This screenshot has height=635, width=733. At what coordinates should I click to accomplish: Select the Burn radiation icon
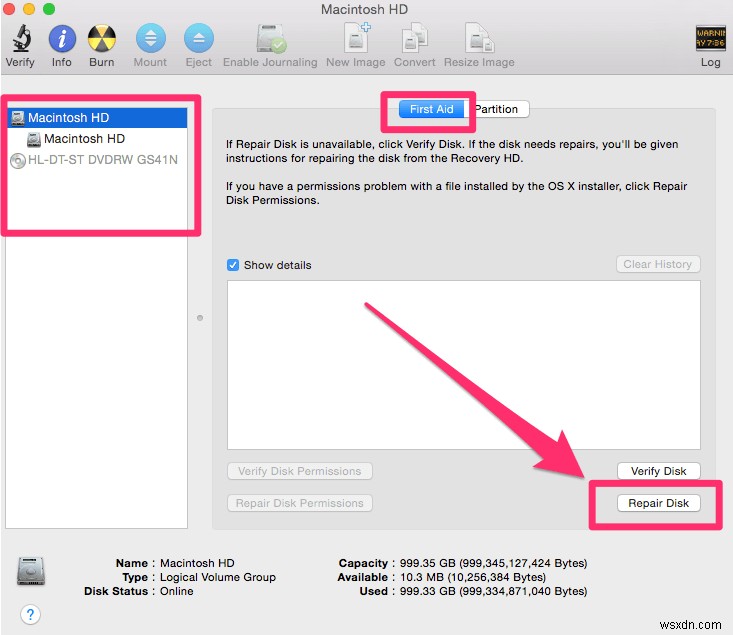click(101, 38)
